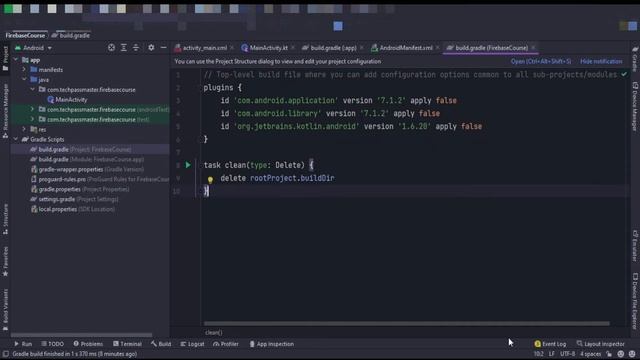The width and height of the screenshot is (640, 360).
Task: Open the Resource Manager side panel
Action: (x=5, y=111)
